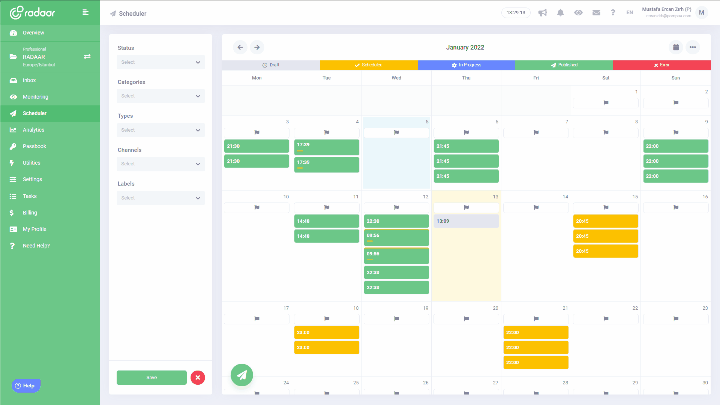Viewport: 720px width, 405px height.
Task: Click the red clear filters button
Action: (x=198, y=377)
